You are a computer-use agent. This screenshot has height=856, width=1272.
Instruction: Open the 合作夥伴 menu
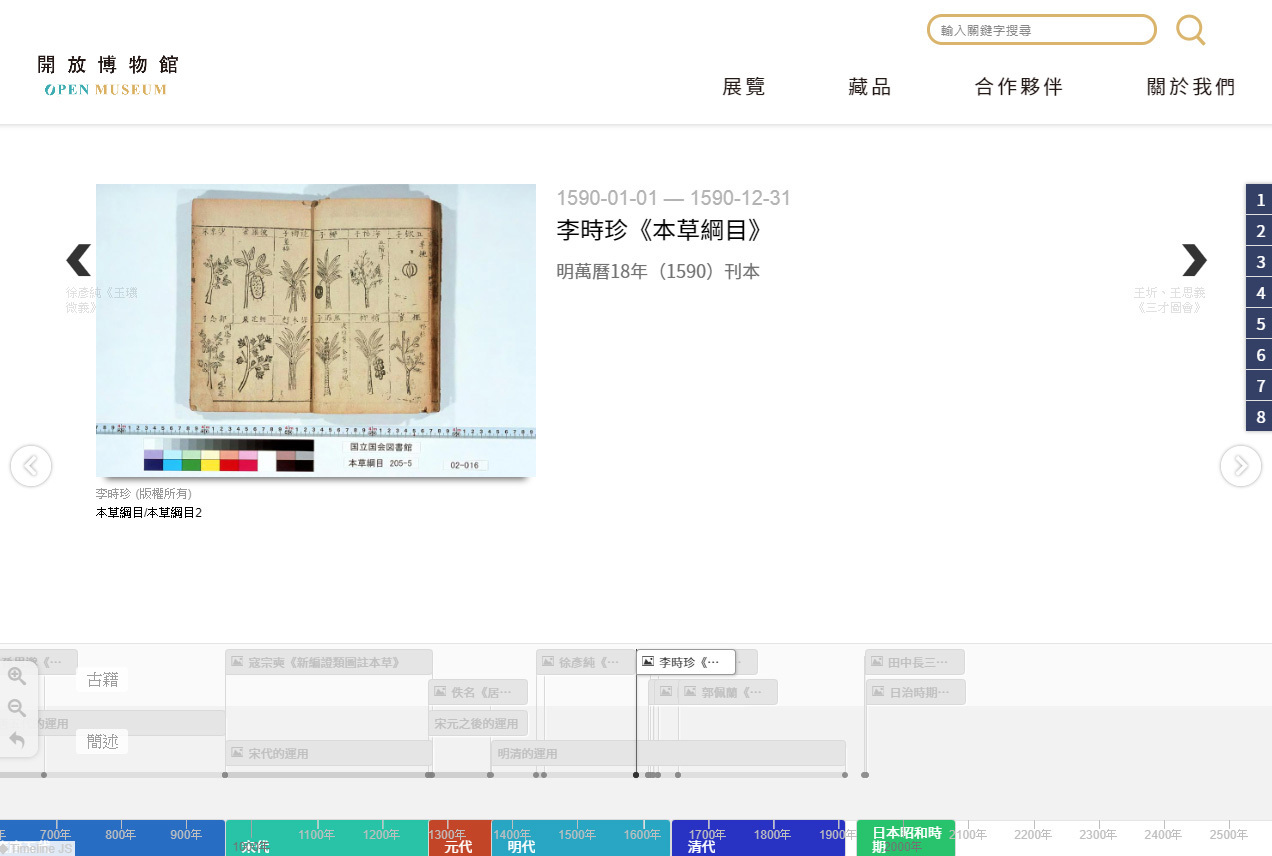pos(1019,87)
